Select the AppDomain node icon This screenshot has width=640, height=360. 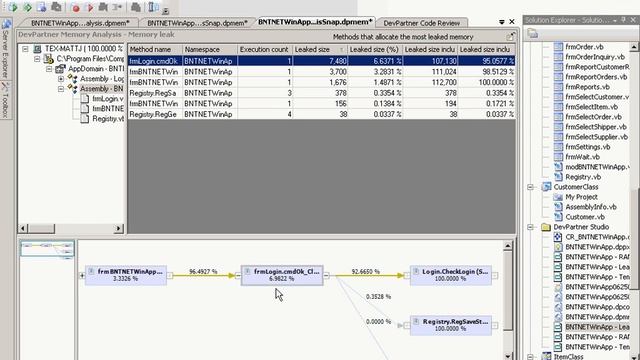60,69
